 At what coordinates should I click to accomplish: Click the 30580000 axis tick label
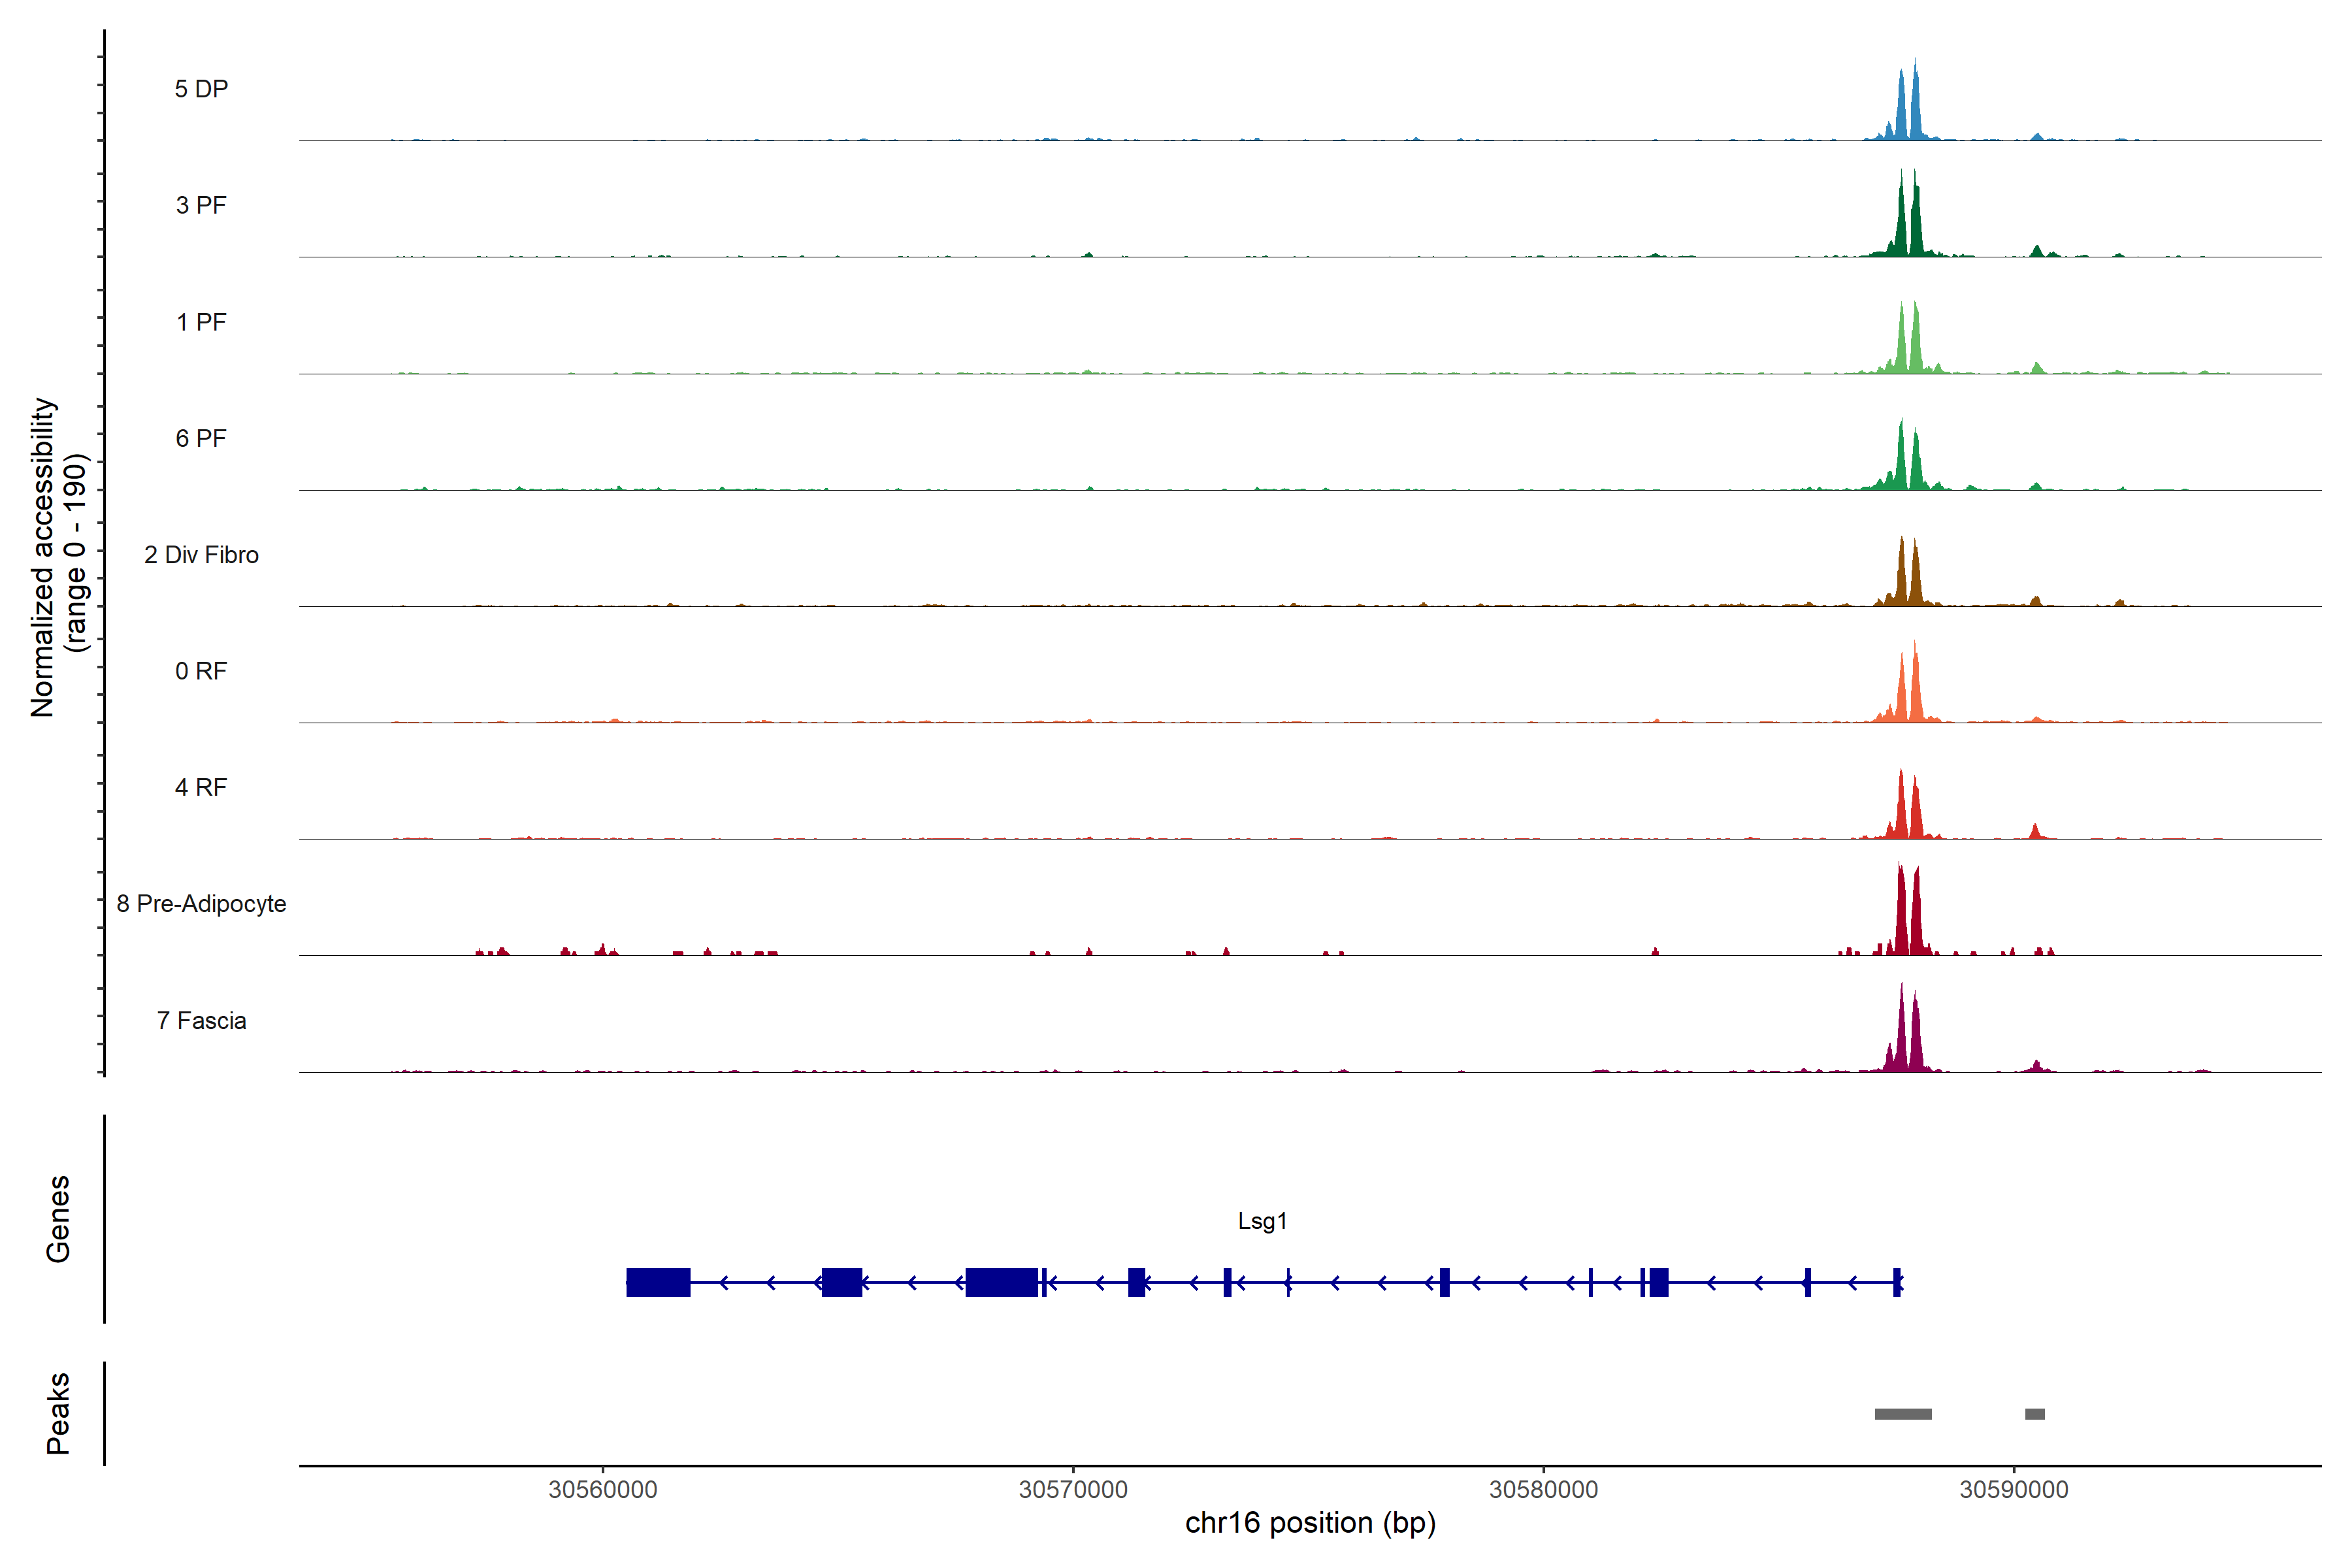(1543, 1489)
